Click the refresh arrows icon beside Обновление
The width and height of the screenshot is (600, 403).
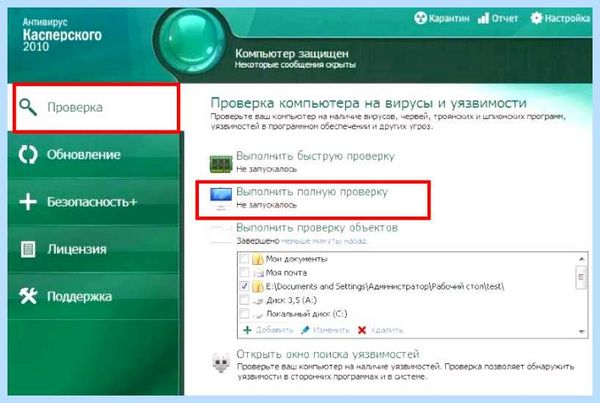pos(28,155)
